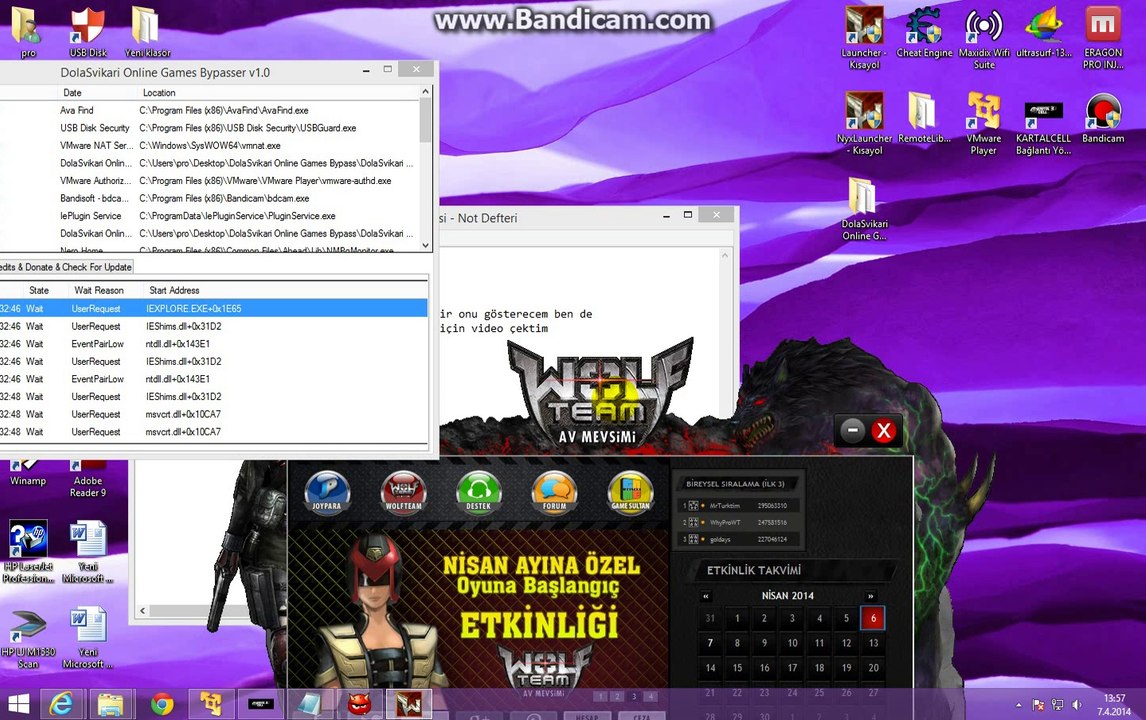Open HP LaserJet Professional desktop icon
The height and width of the screenshot is (720, 1146).
(28, 553)
